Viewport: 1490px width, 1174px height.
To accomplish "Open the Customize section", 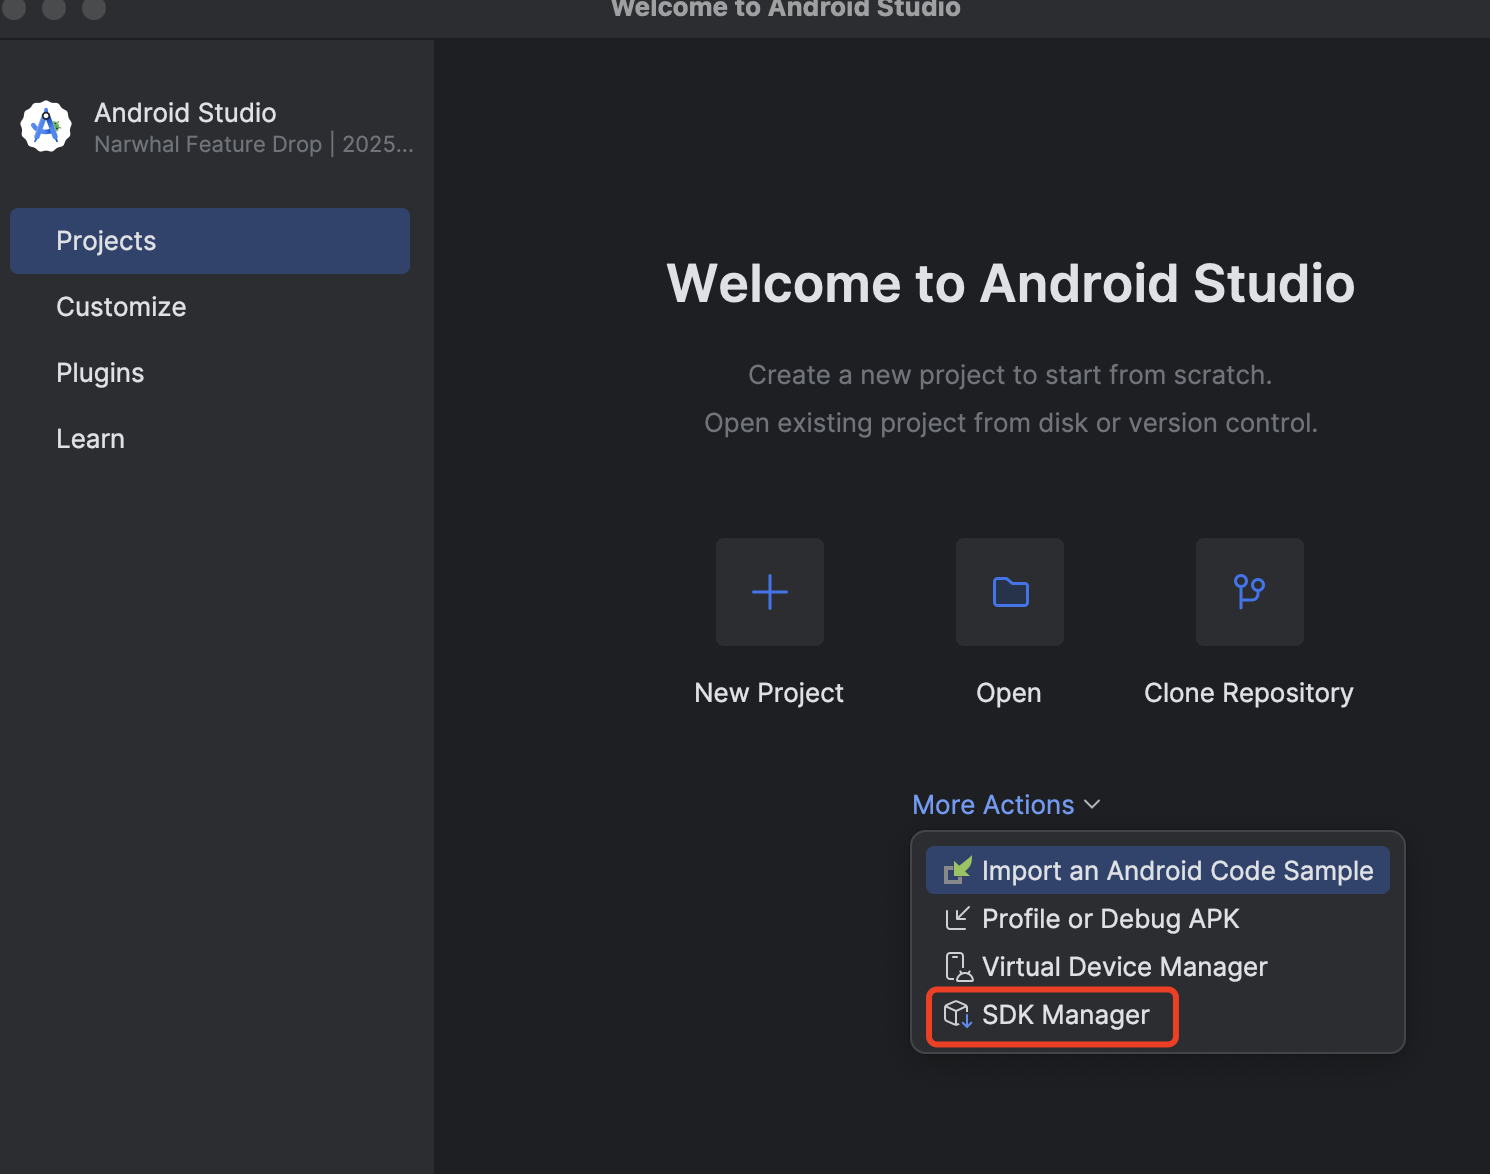I will point(210,307).
